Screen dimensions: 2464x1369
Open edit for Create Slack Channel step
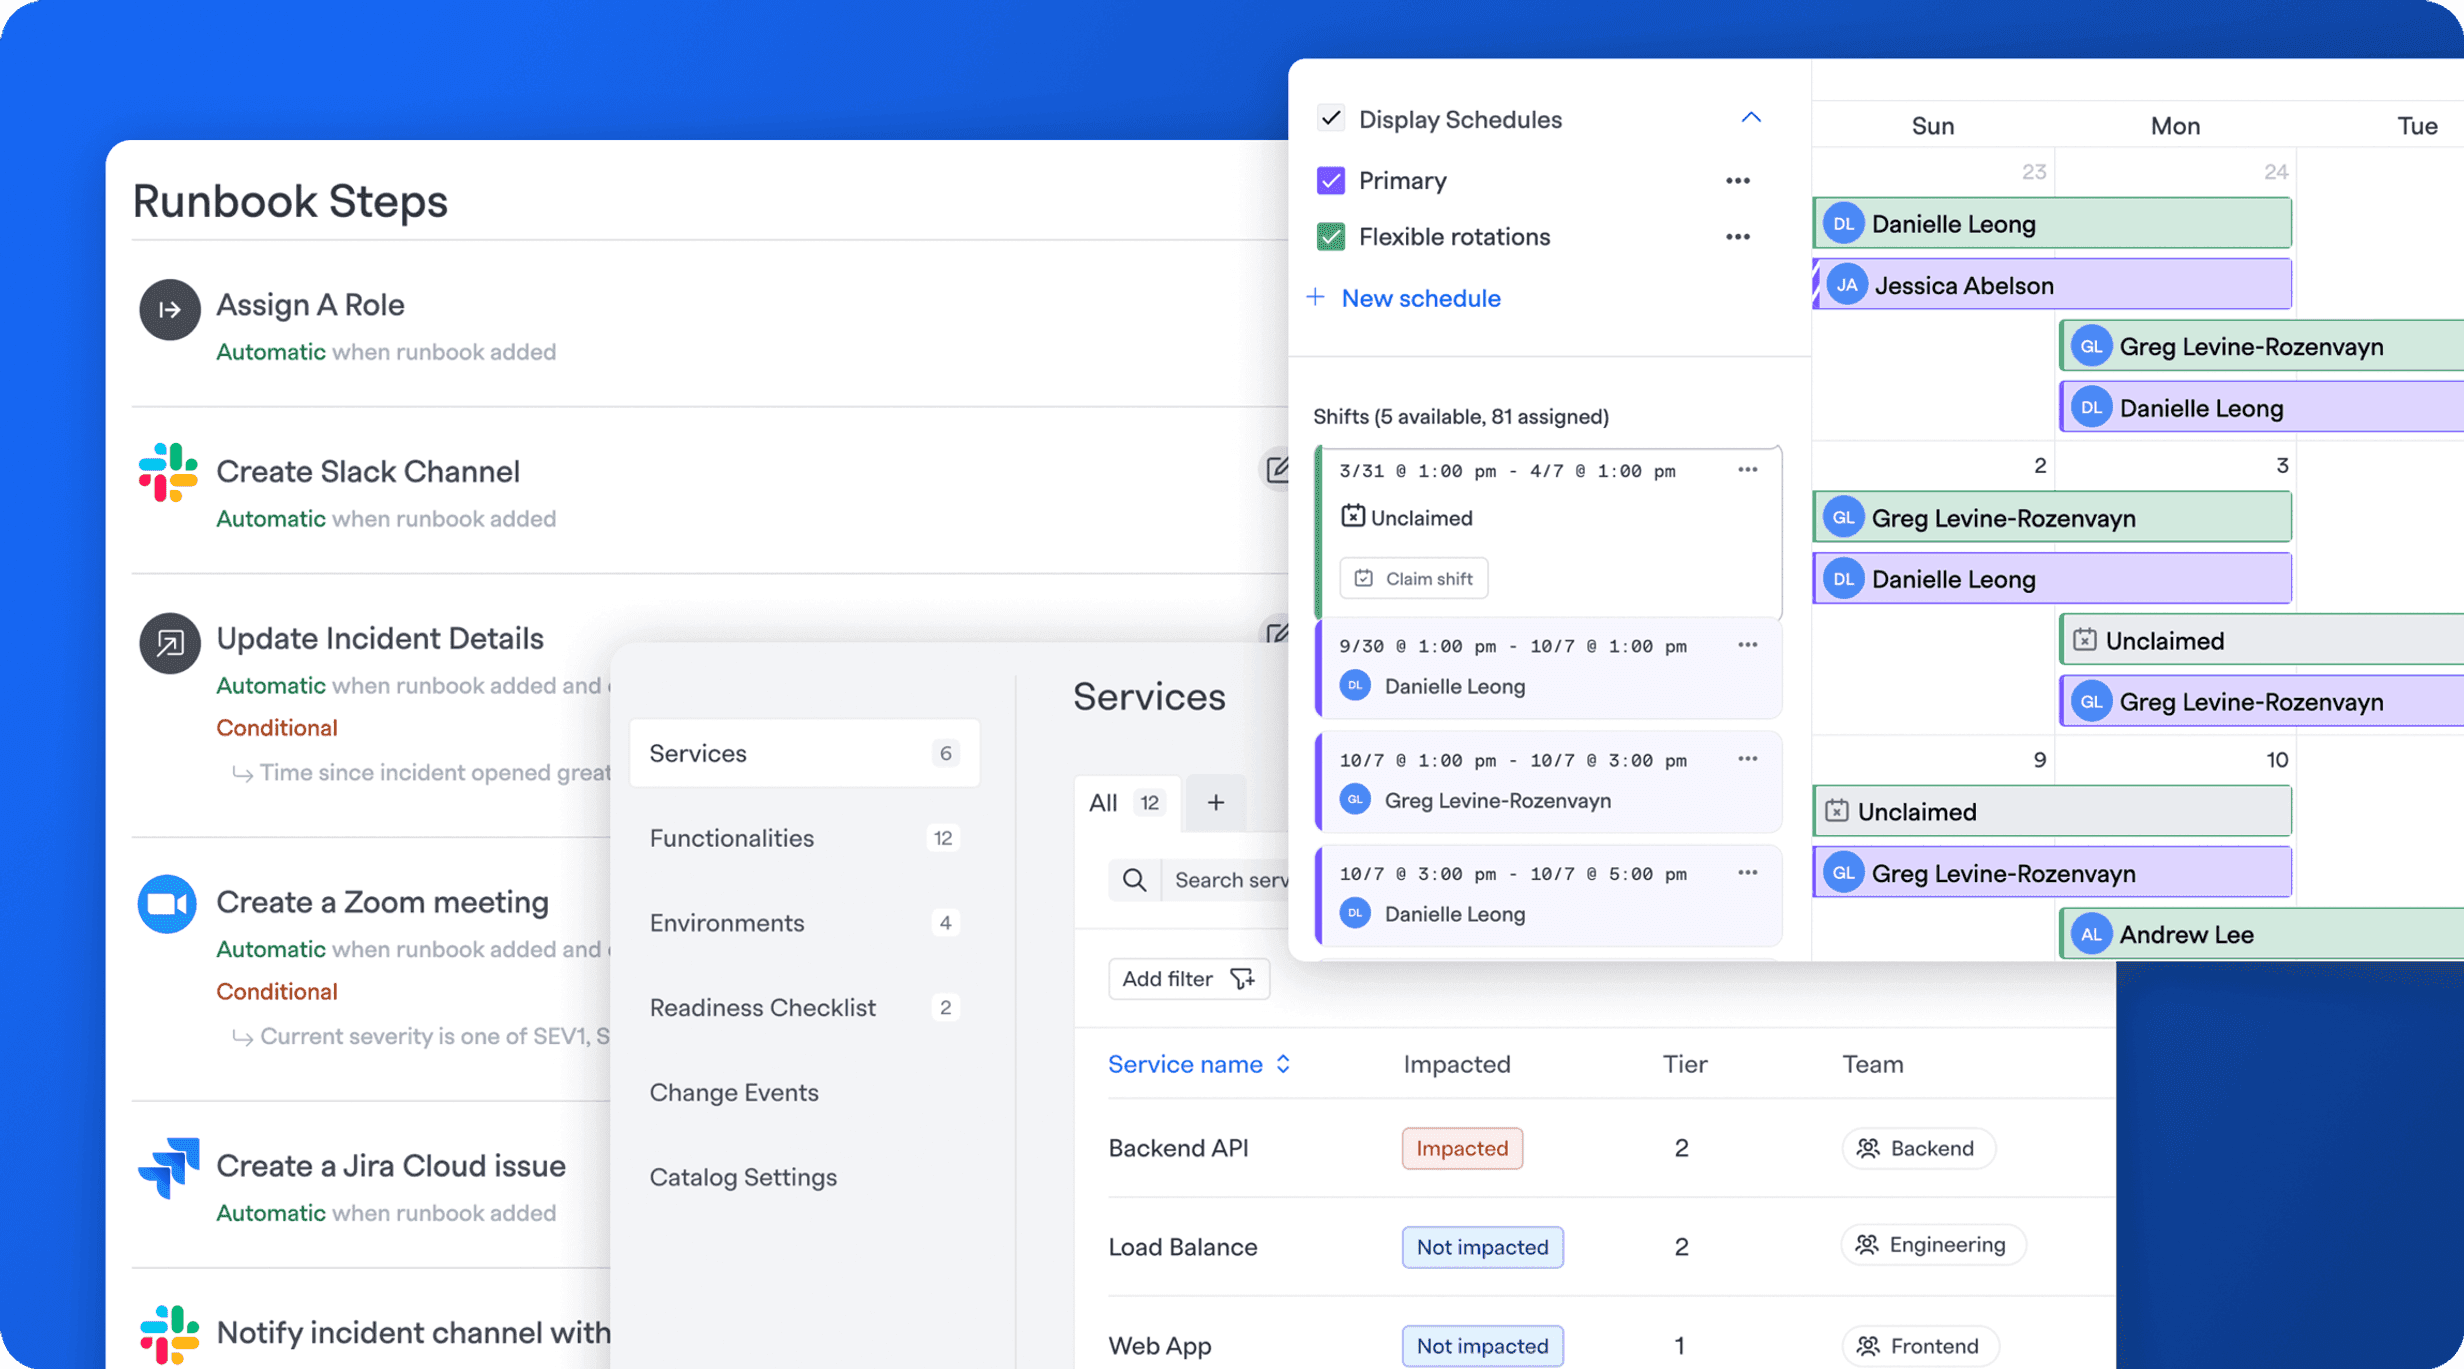[1277, 469]
